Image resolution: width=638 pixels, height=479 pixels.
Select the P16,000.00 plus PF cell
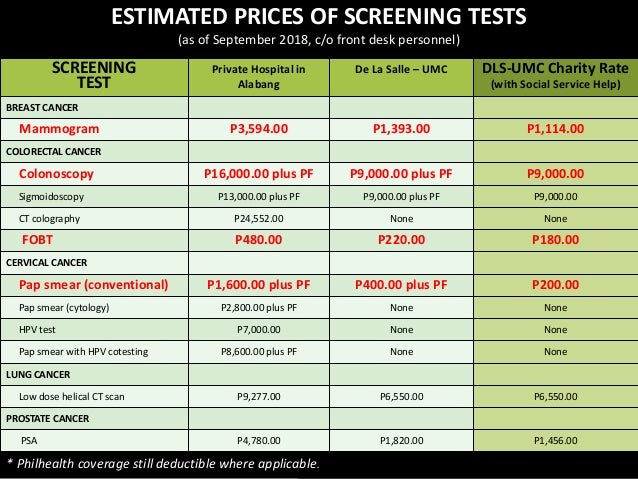tap(259, 174)
